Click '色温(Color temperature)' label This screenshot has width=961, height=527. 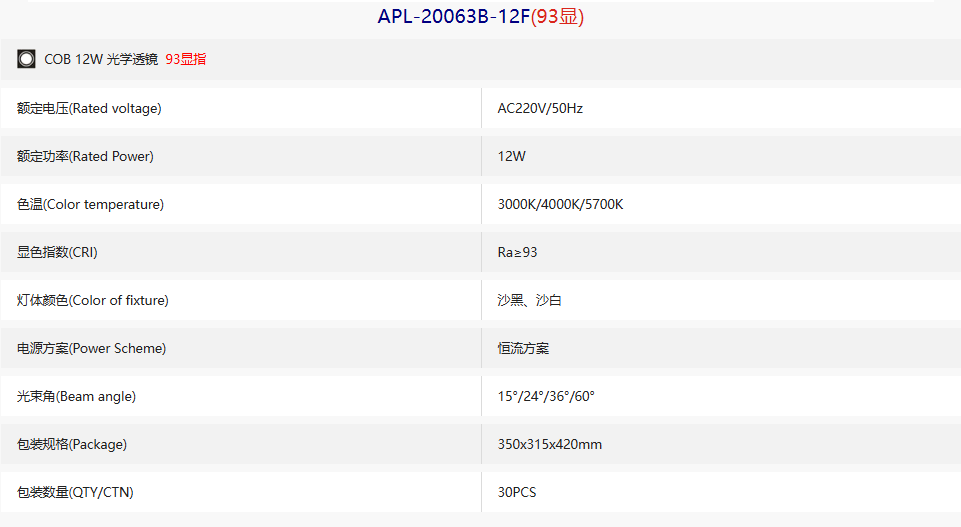(90, 204)
